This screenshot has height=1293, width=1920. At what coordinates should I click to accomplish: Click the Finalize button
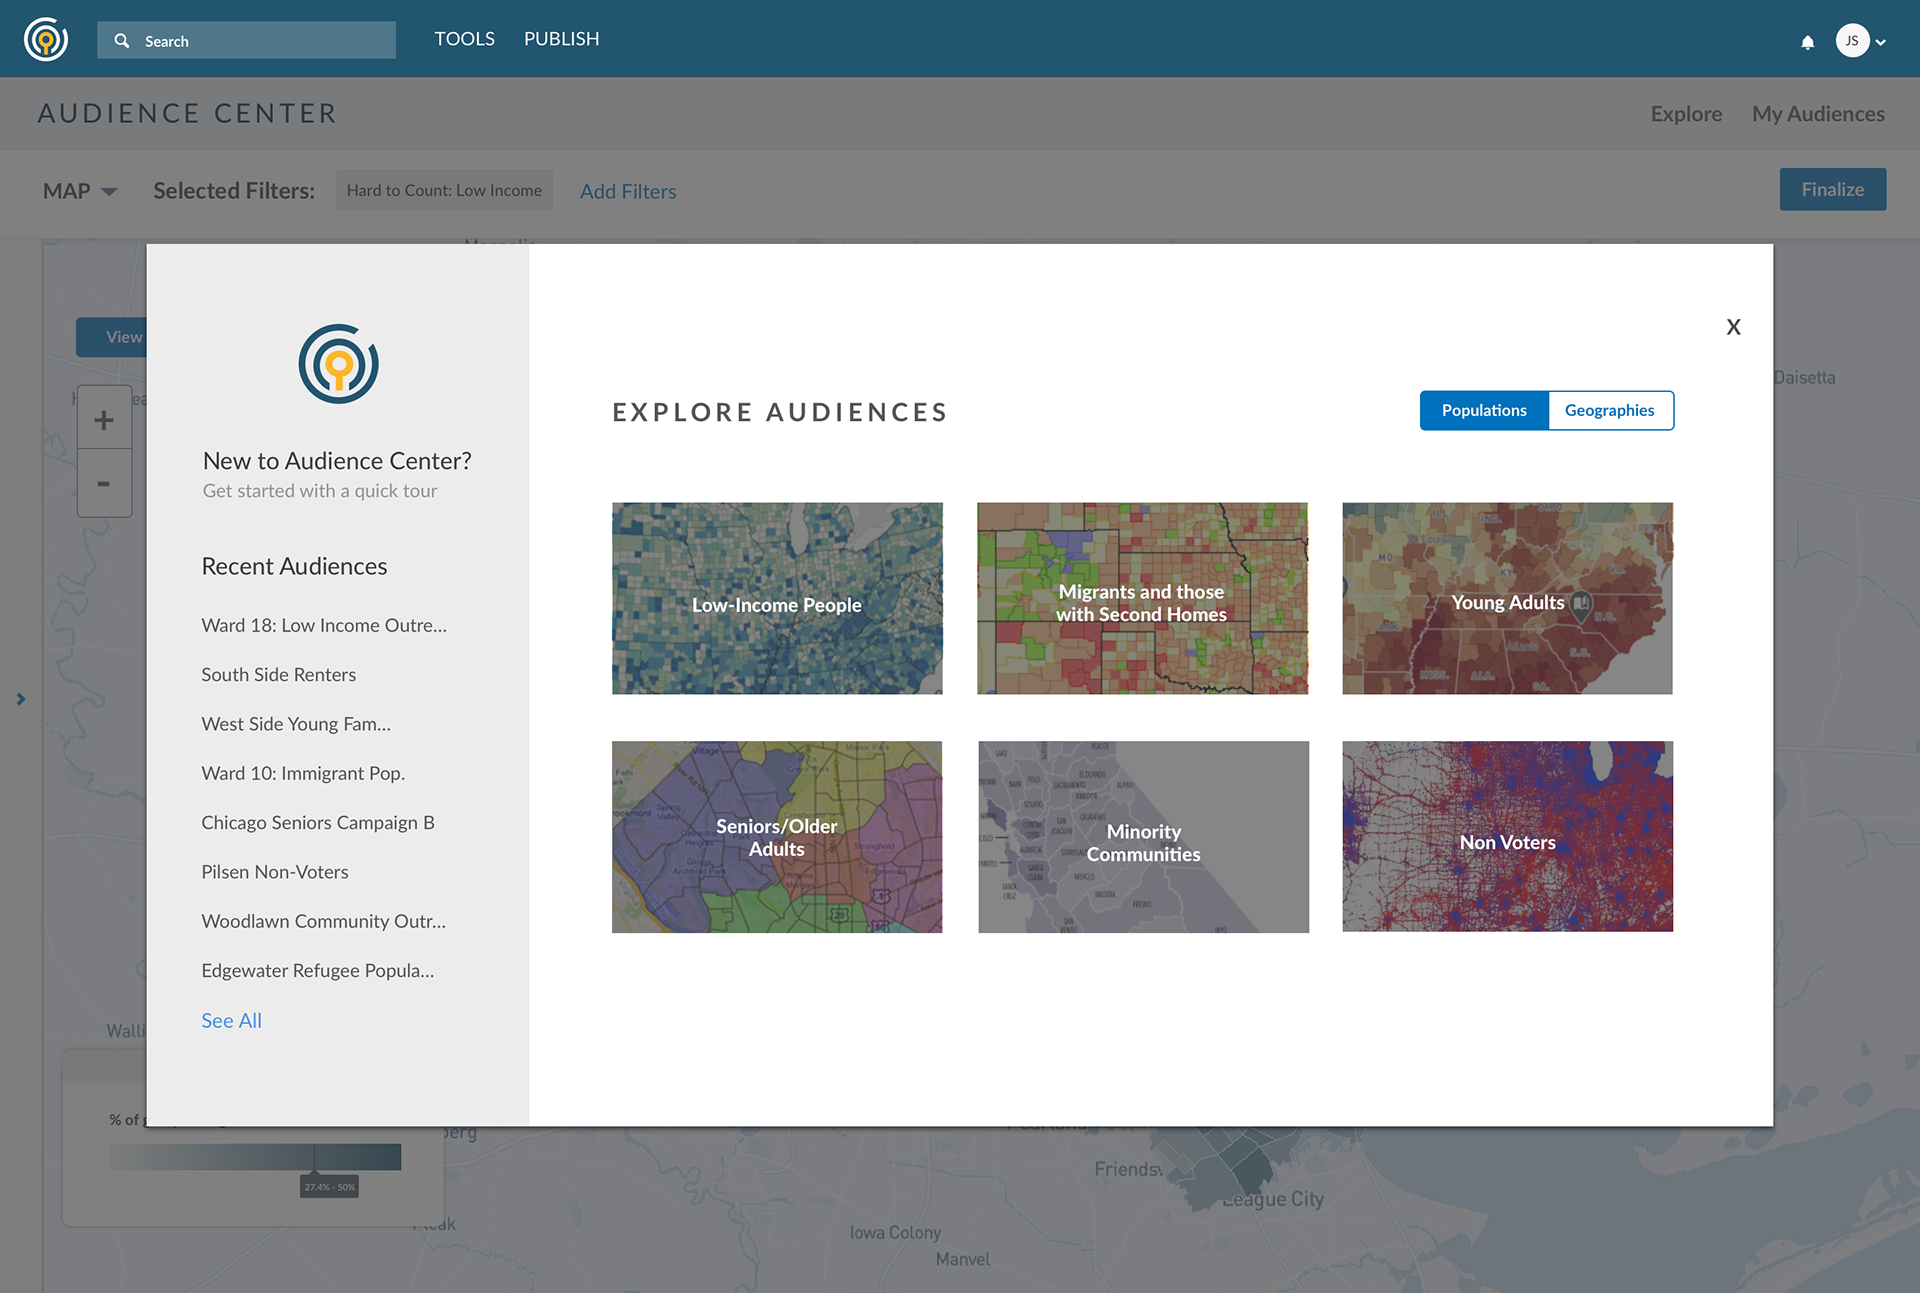pyautogui.click(x=1832, y=189)
